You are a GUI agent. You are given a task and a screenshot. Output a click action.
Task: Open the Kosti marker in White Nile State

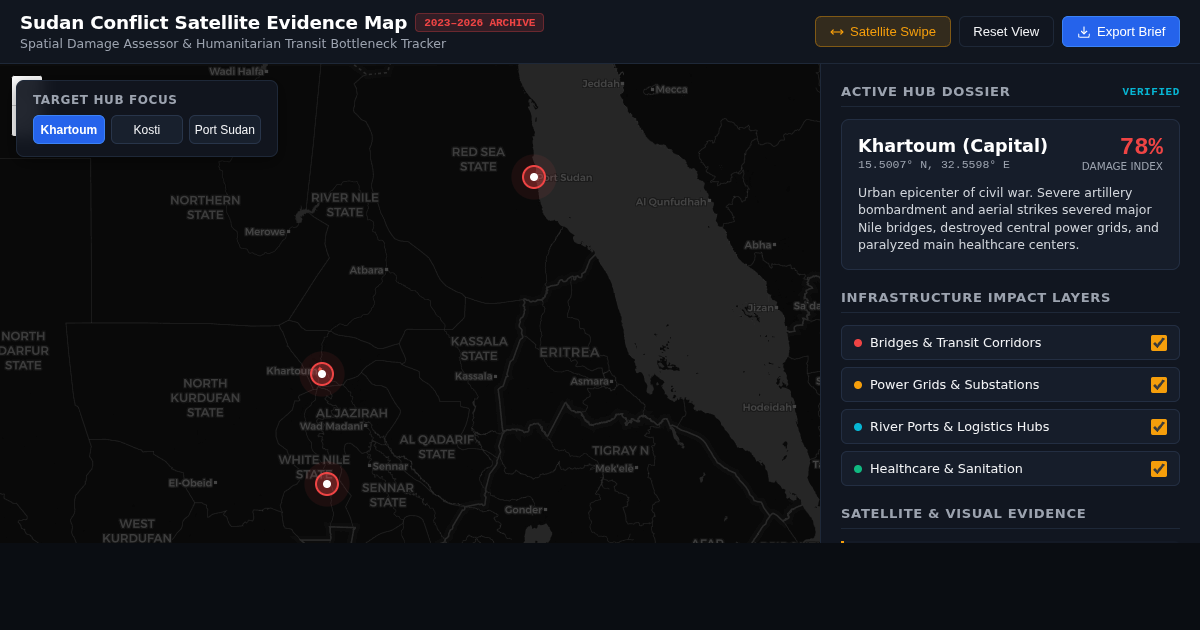[327, 484]
